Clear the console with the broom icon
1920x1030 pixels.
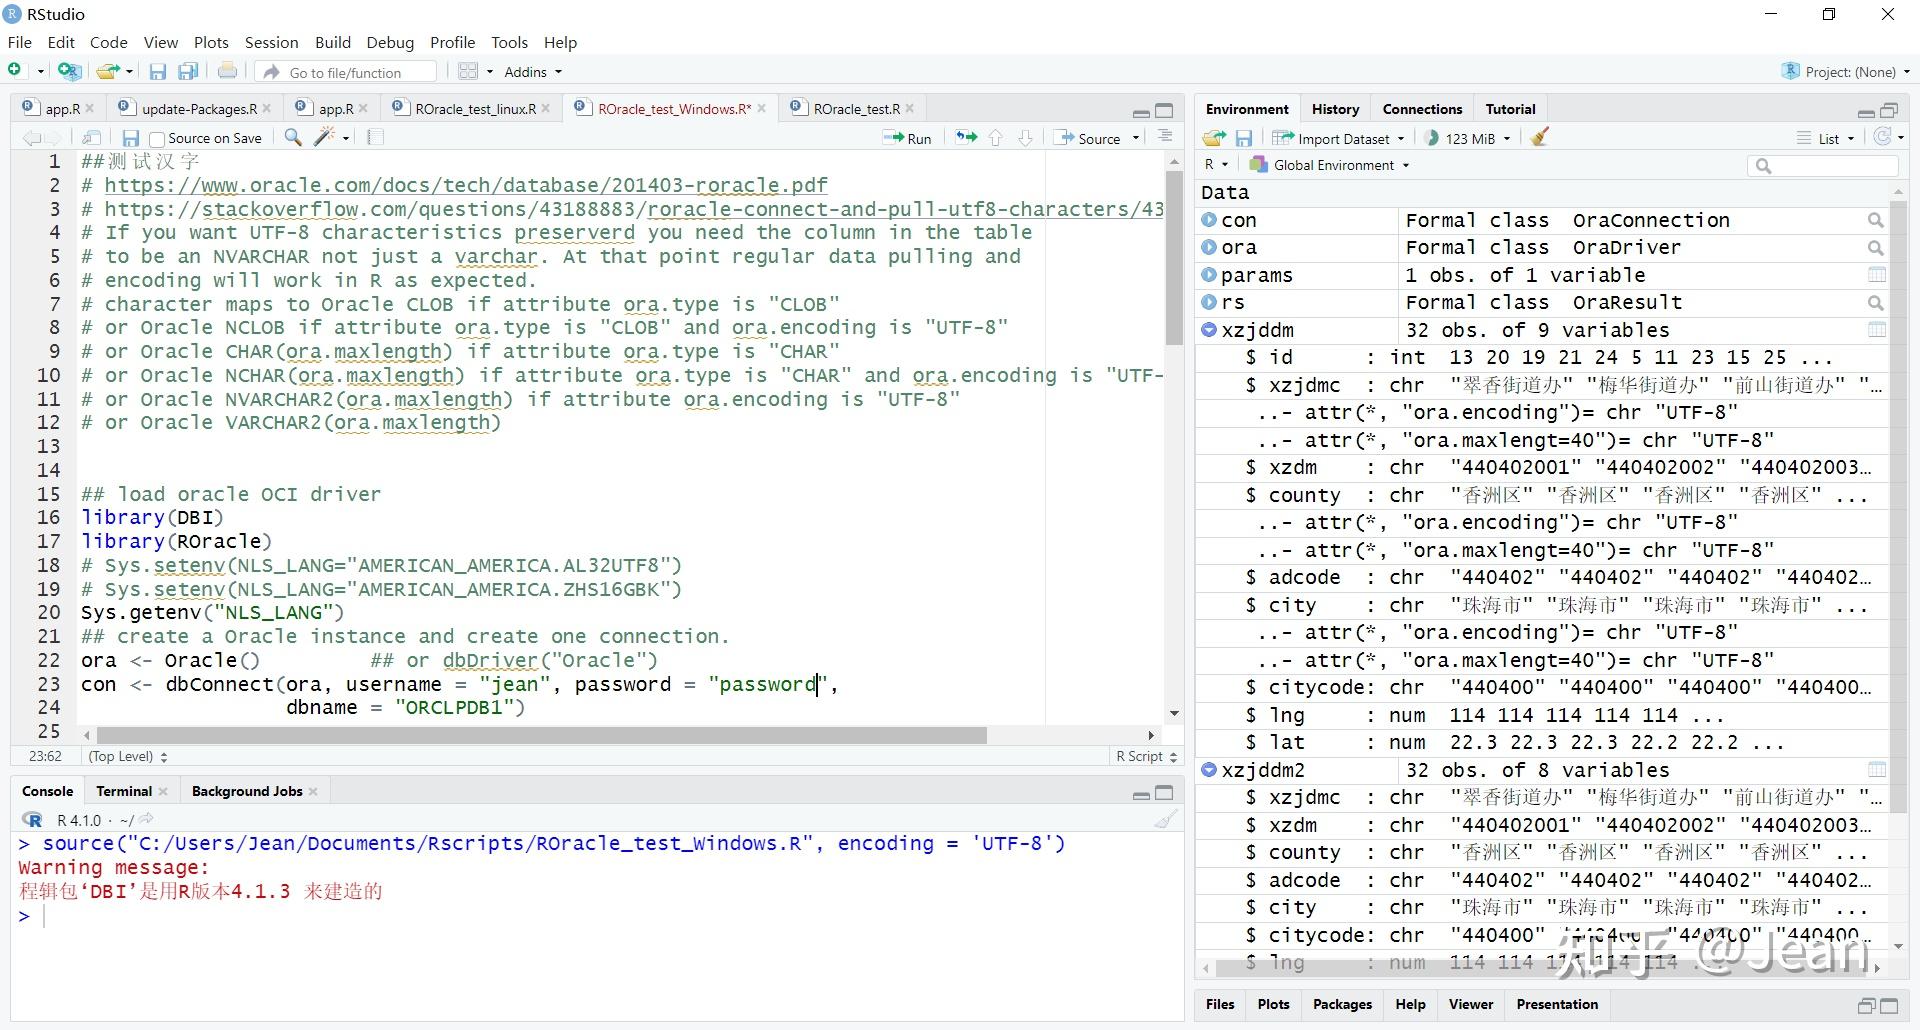[1165, 820]
